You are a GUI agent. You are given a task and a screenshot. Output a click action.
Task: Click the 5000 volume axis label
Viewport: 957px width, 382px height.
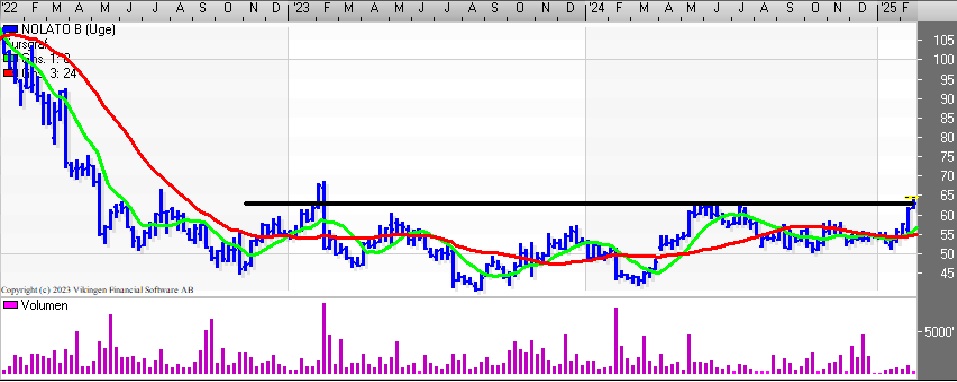[939, 332]
